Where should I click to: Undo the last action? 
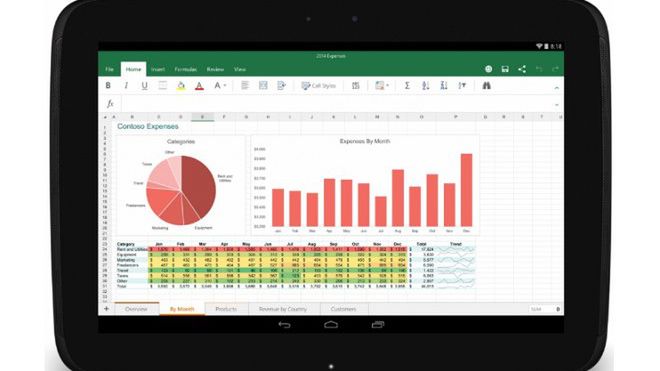pyautogui.click(x=539, y=69)
